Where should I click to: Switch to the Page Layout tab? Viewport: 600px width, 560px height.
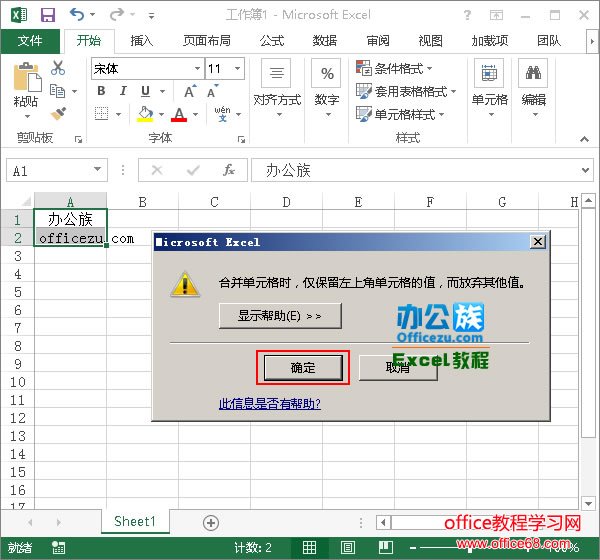click(207, 41)
